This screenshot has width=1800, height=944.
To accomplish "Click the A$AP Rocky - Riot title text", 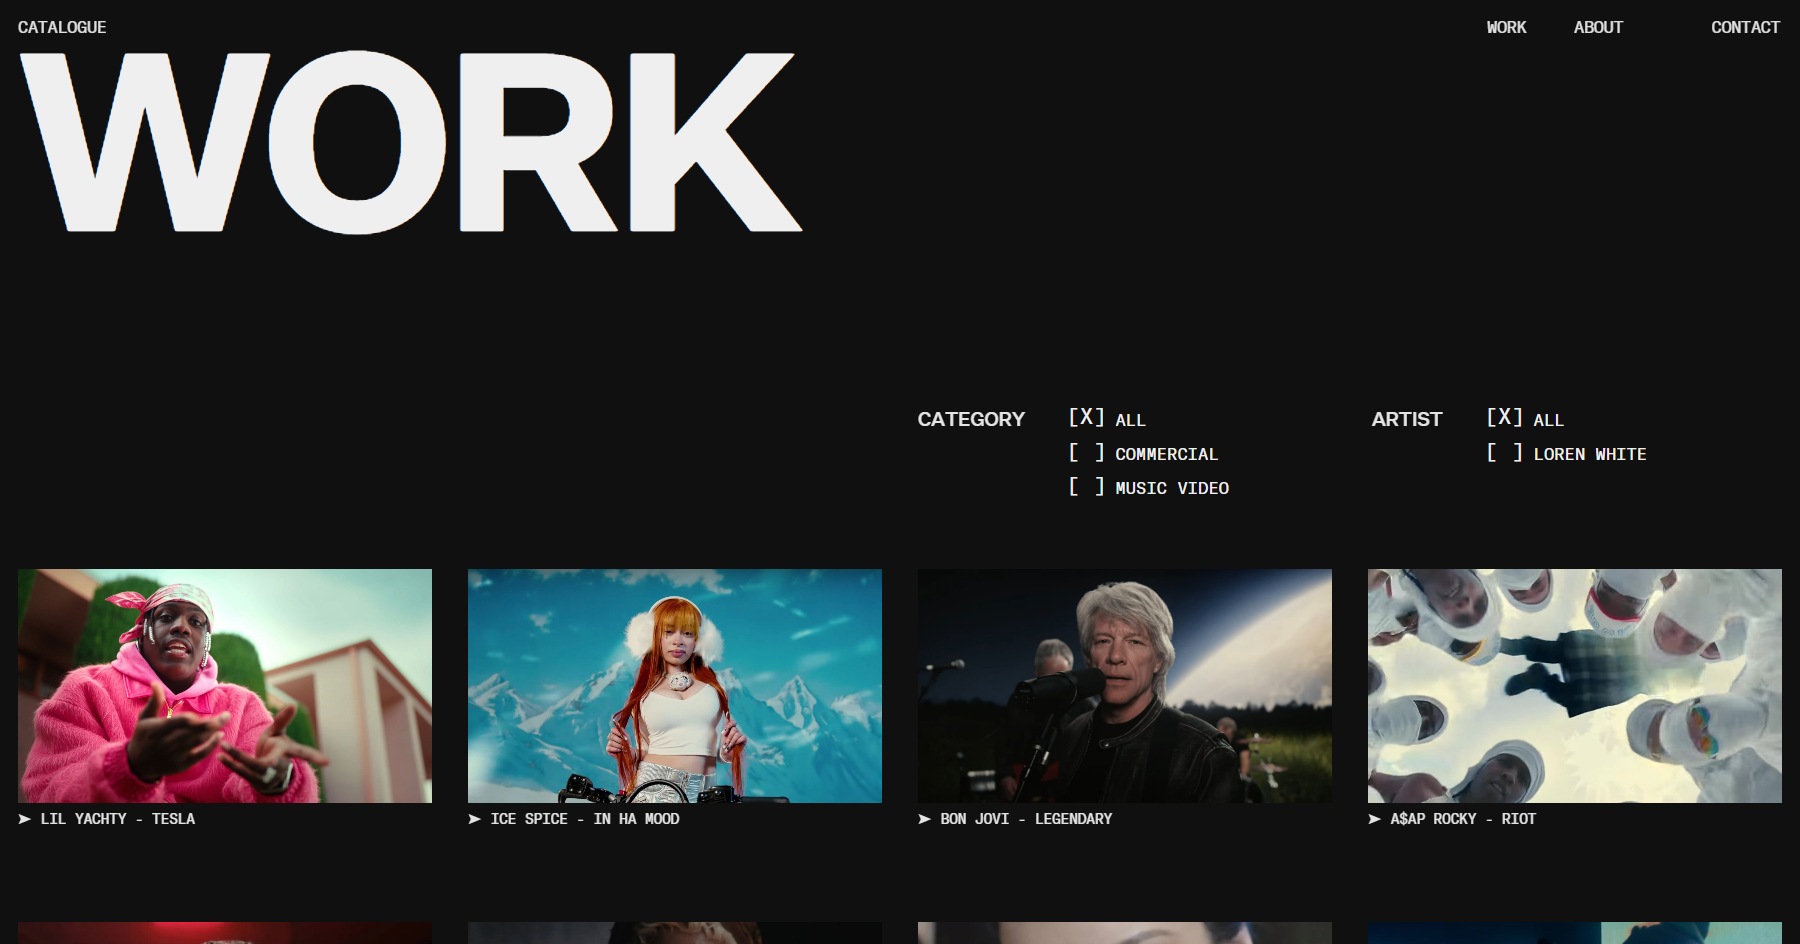I will (x=1463, y=819).
